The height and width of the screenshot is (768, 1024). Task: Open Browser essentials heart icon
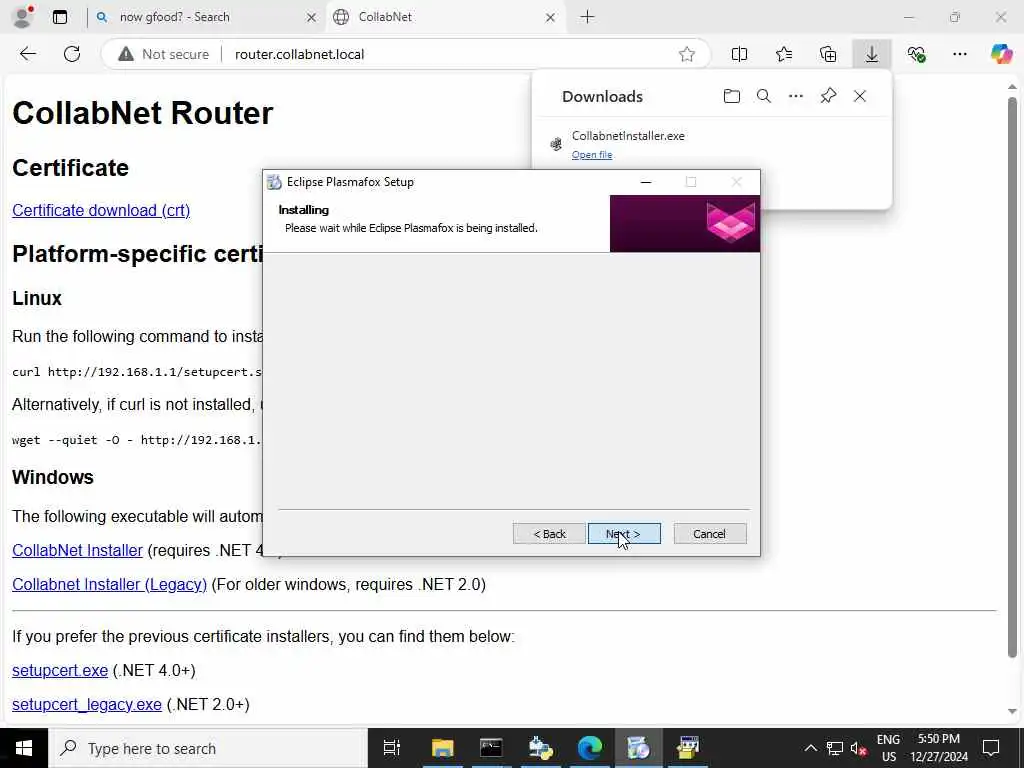coord(916,54)
